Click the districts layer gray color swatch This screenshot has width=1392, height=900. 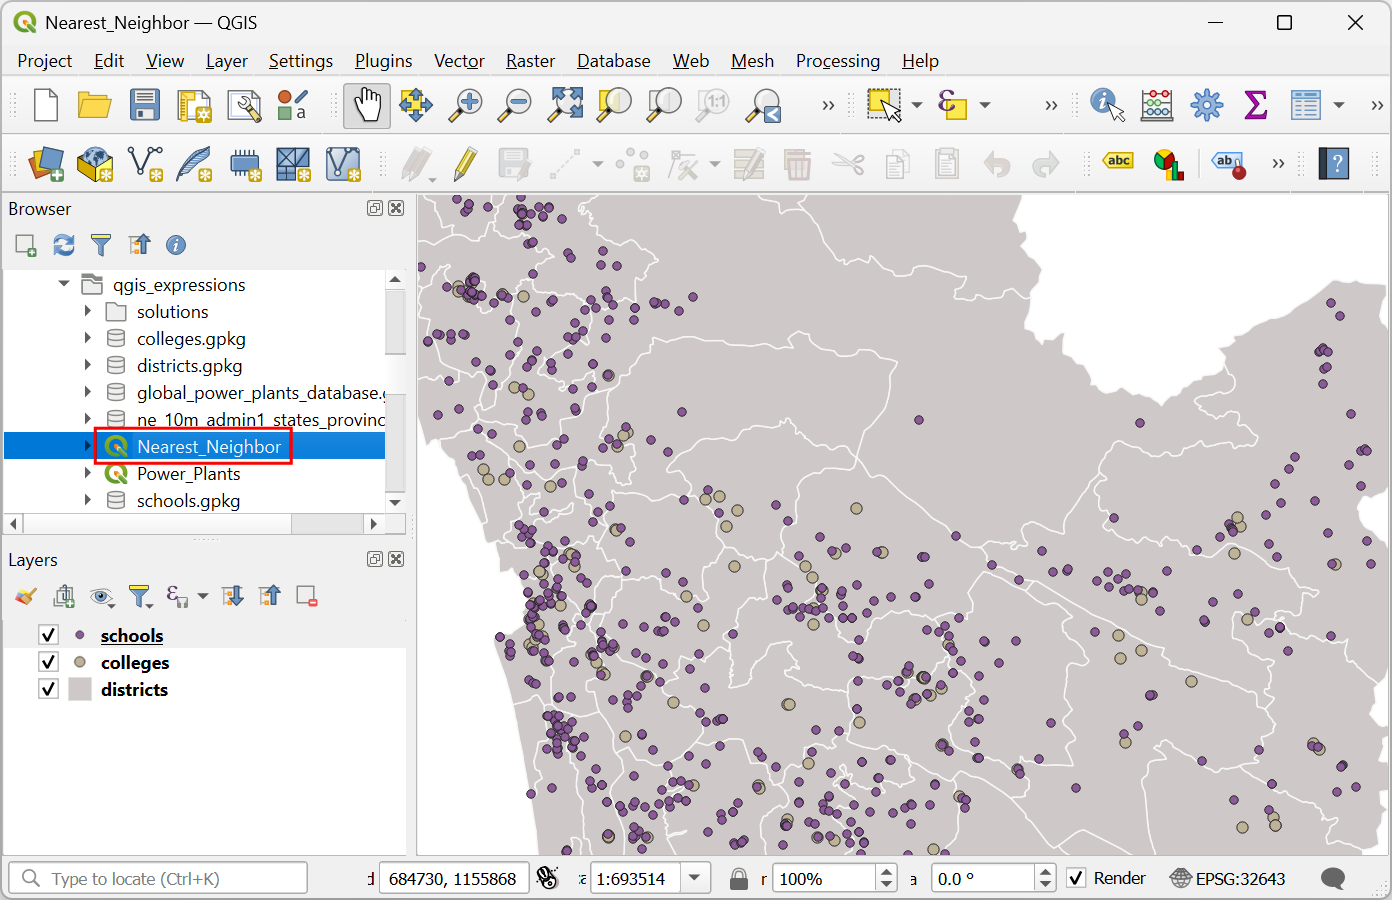pos(80,689)
